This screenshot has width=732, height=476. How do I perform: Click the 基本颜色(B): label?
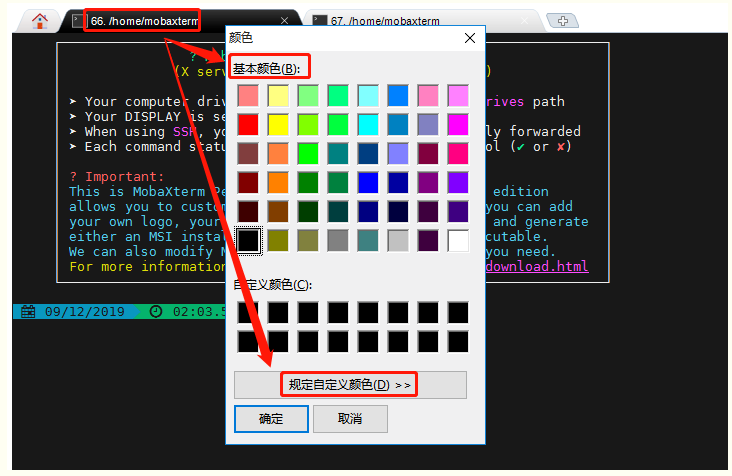click(x=266, y=69)
